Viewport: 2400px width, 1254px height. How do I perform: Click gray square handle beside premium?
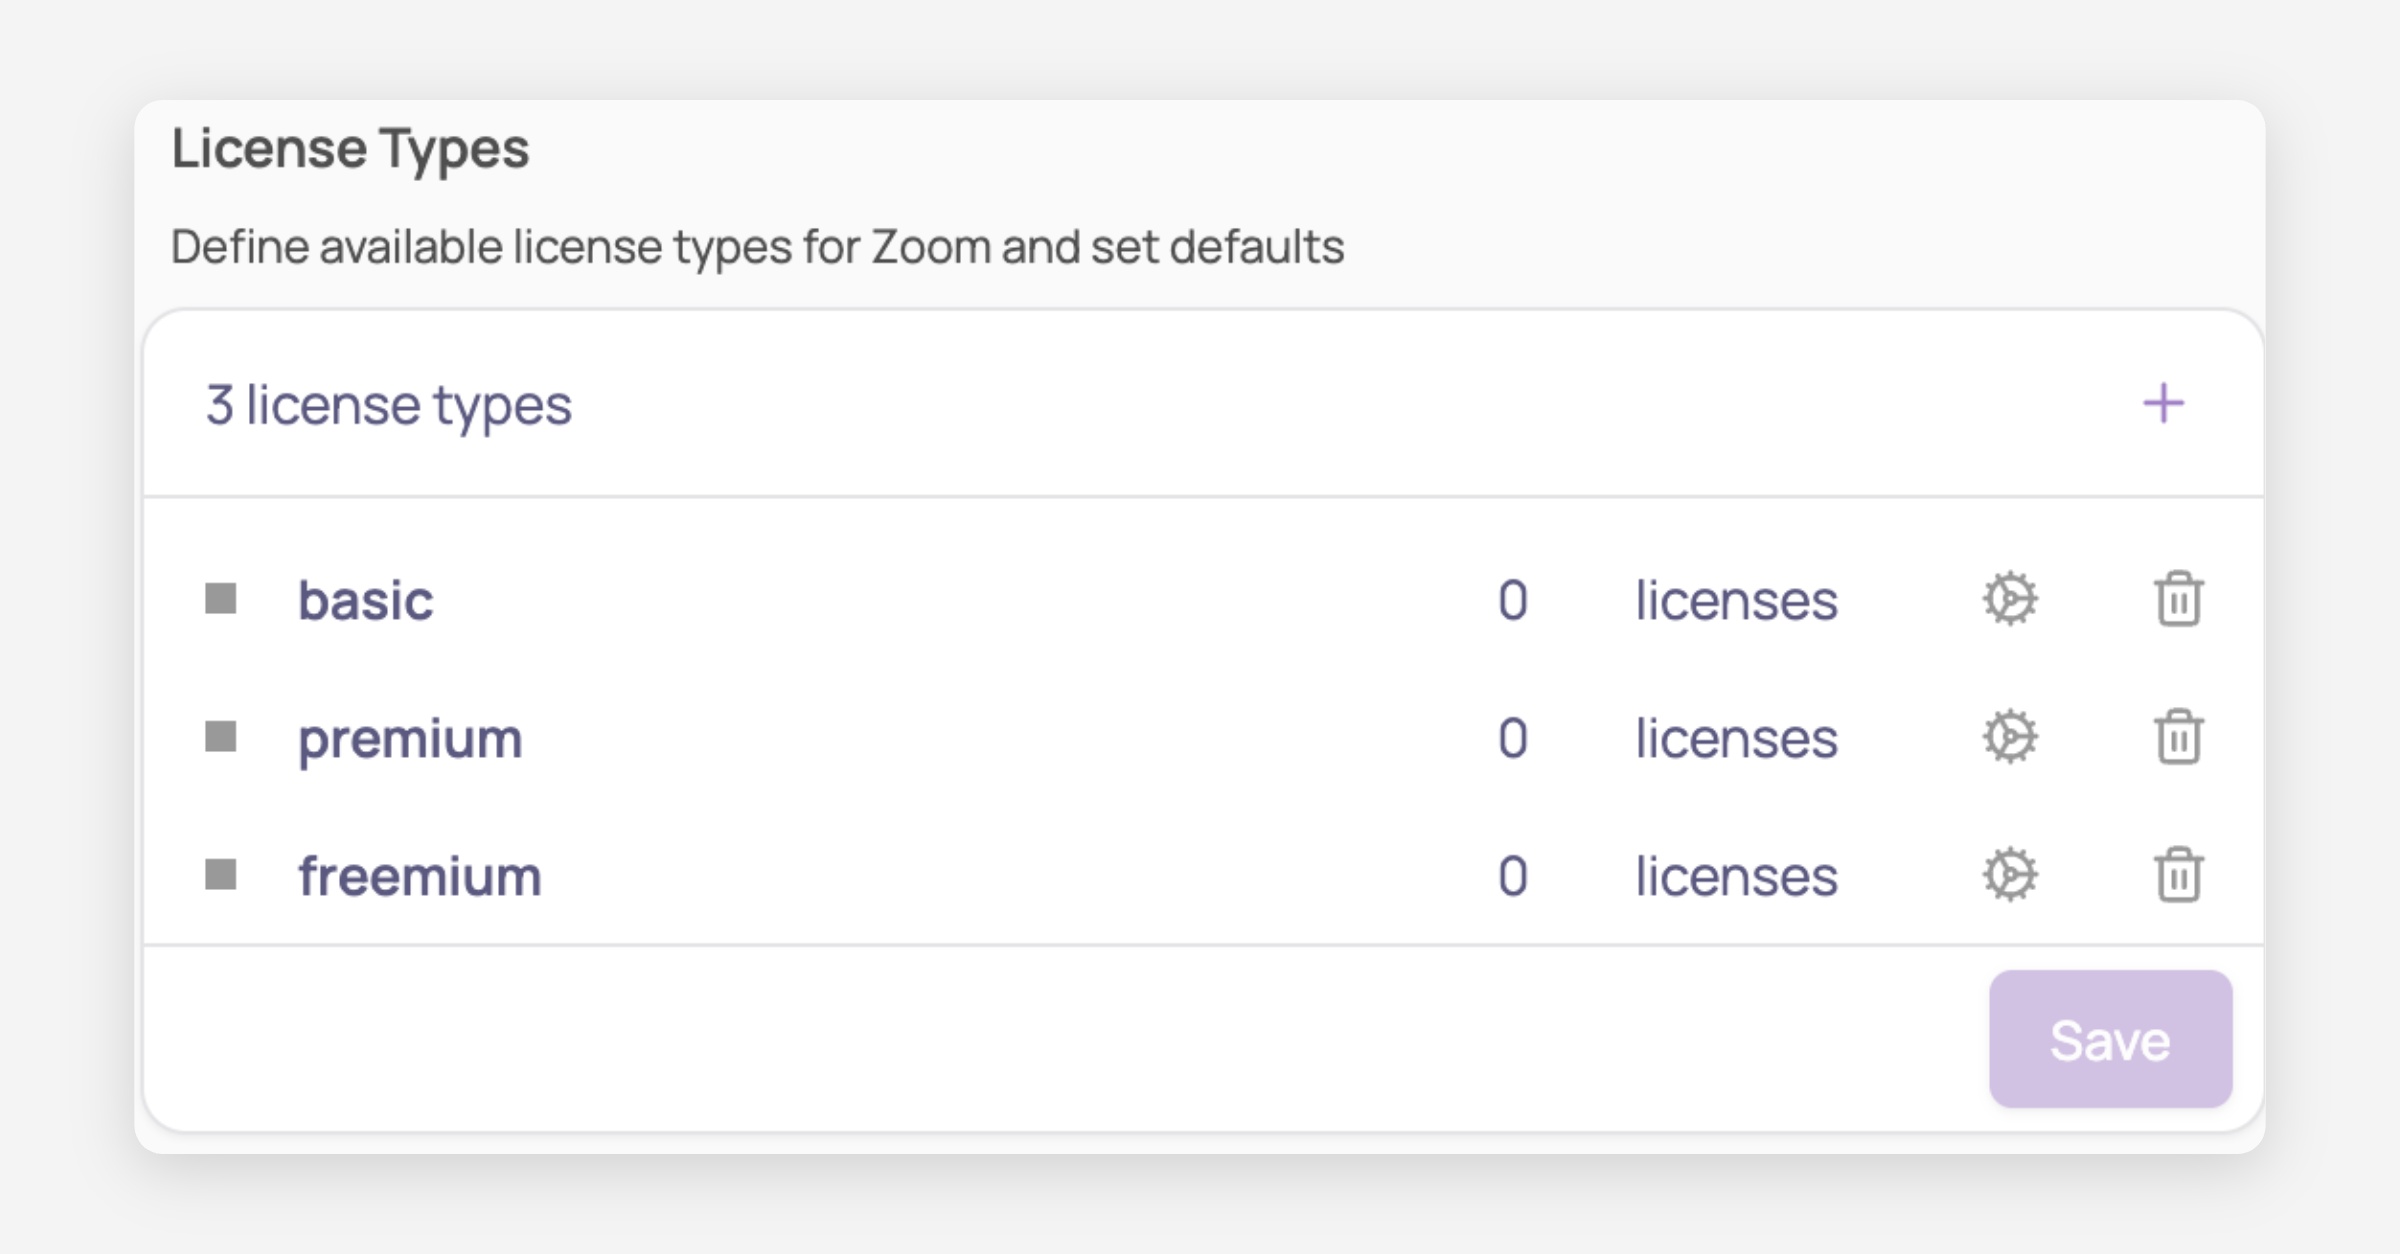[x=221, y=737]
